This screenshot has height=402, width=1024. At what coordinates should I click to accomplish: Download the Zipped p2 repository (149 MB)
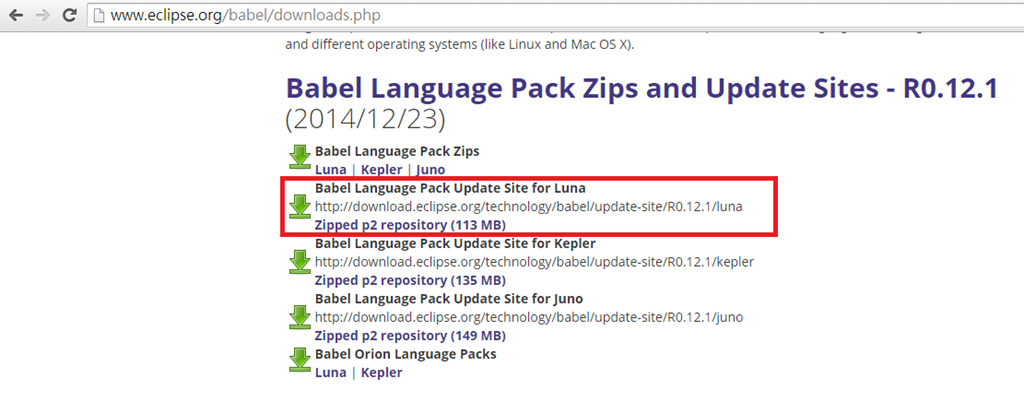[409, 336]
